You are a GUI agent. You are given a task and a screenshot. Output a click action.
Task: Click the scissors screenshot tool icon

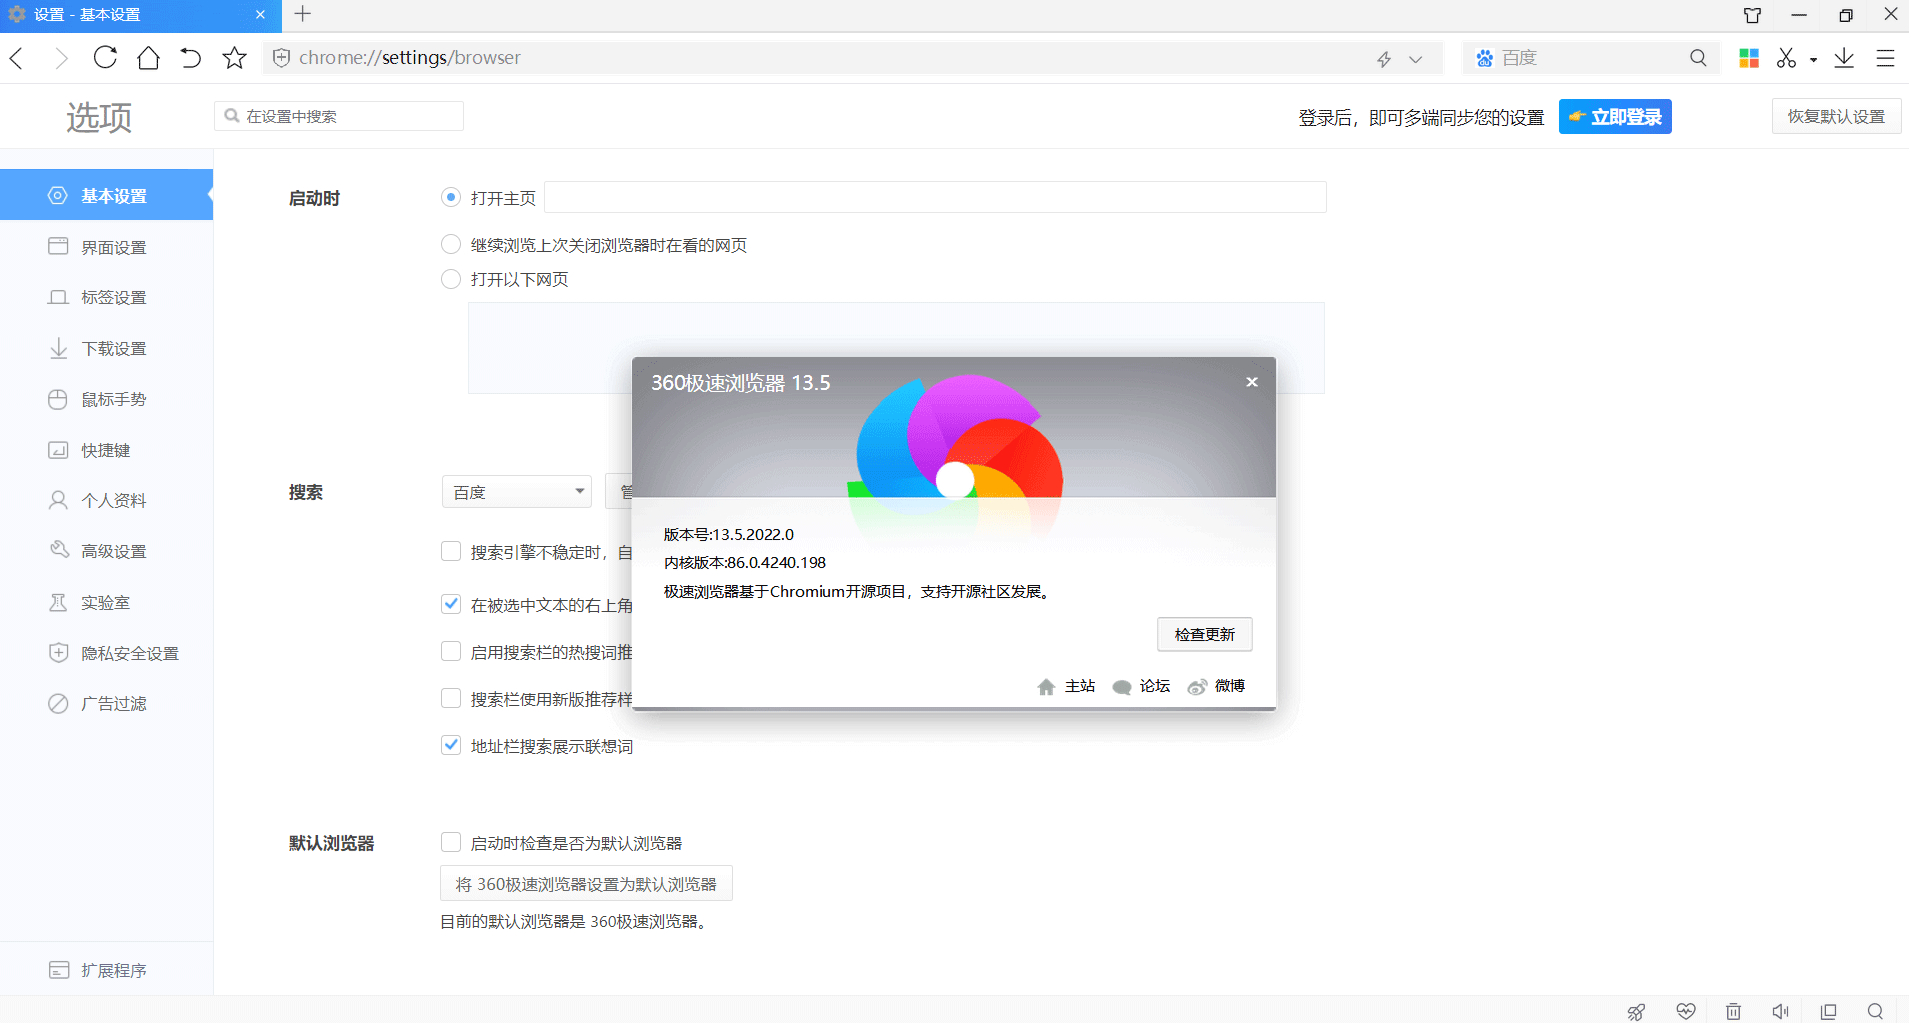(x=1787, y=58)
